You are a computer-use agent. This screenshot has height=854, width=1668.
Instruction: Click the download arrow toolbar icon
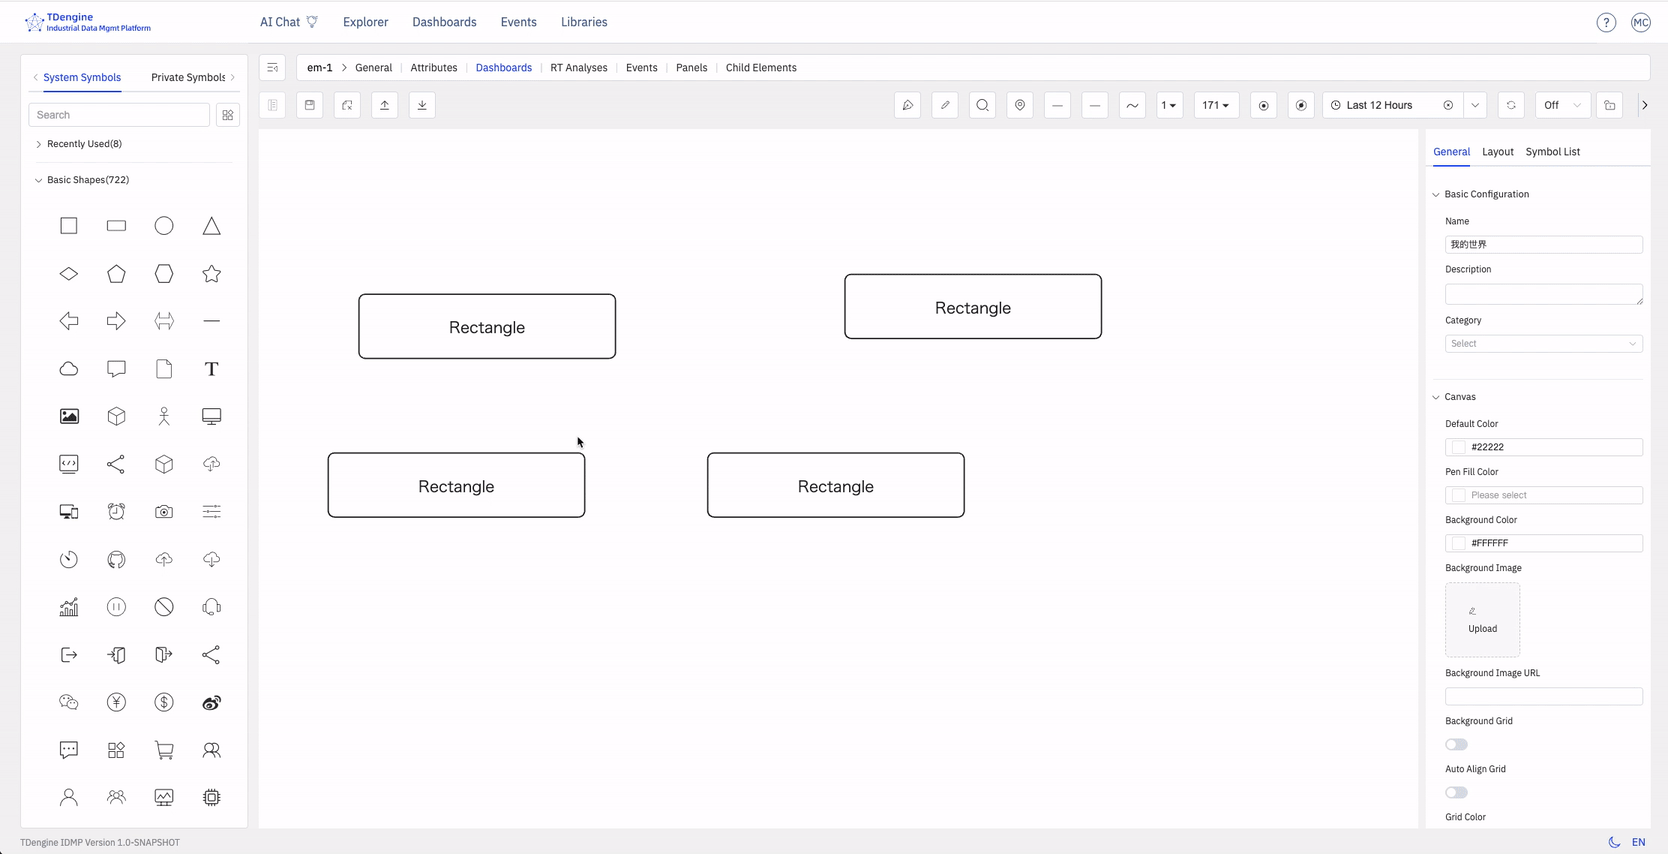tap(422, 105)
